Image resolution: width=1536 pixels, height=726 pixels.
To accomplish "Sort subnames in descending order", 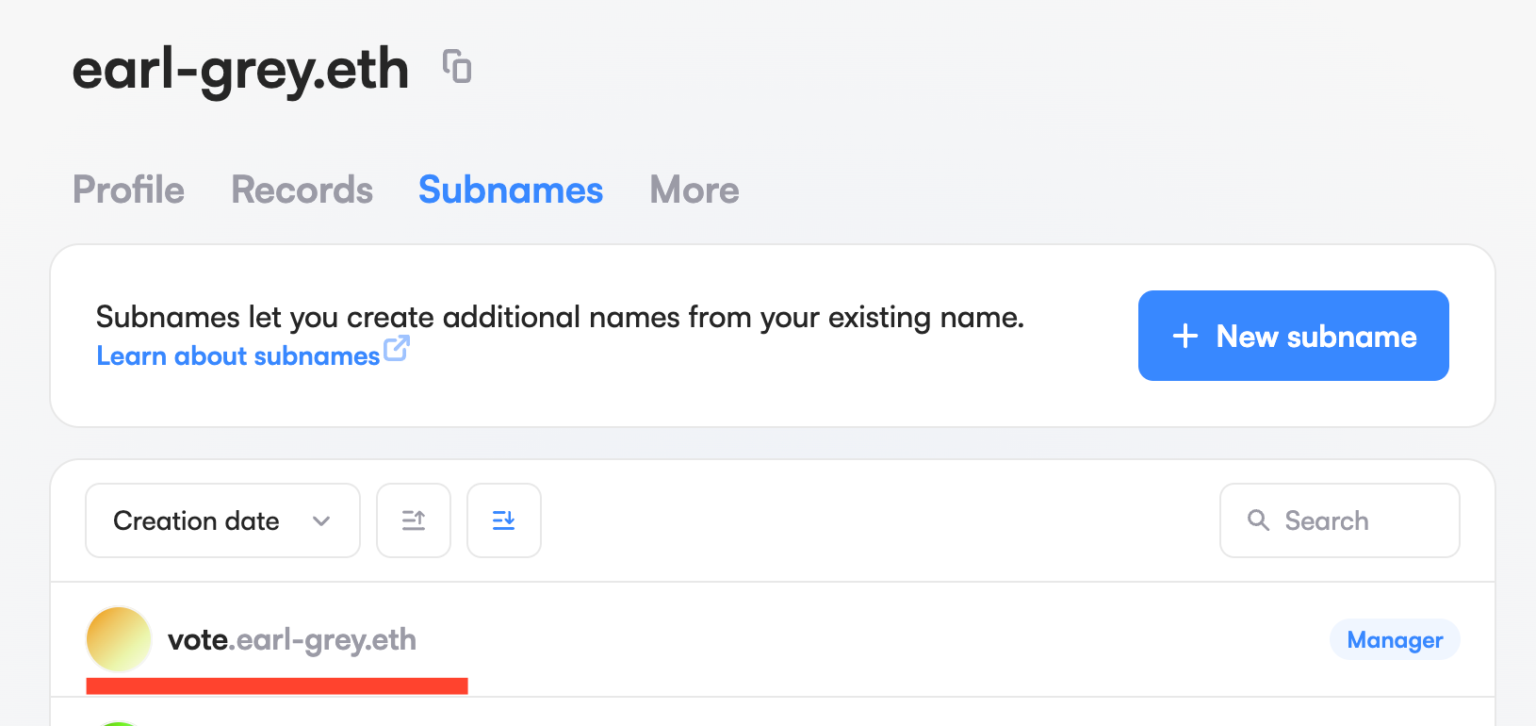I will point(503,520).
